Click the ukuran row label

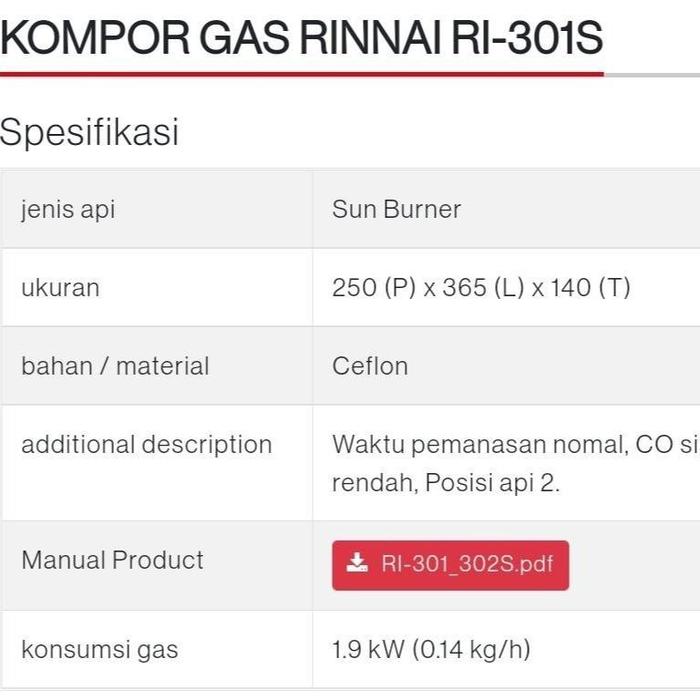pos(60,288)
